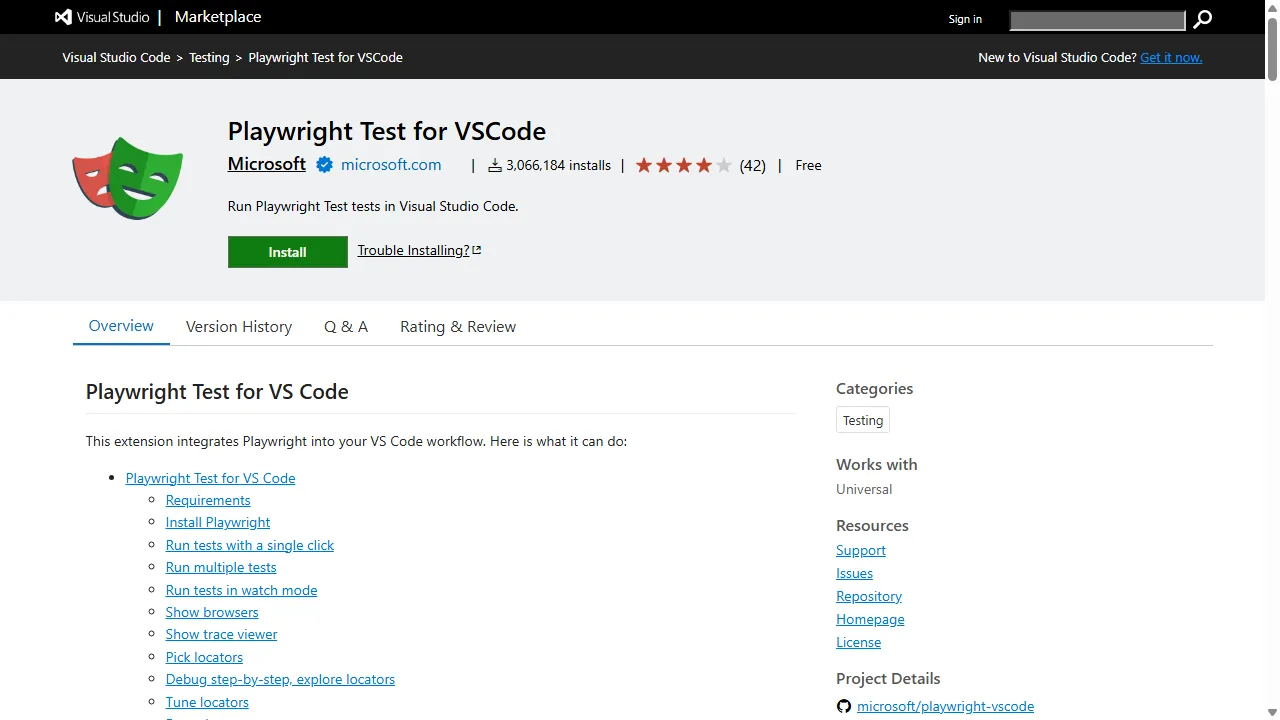Open the Trouble Installing? link
This screenshot has height=720, width=1280.
tap(413, 250)
